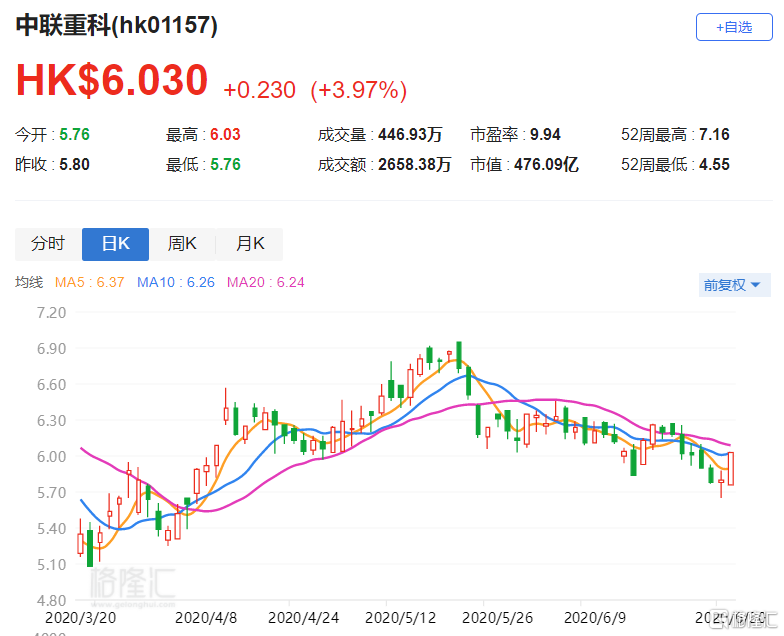Expand the 前复权 adjustment dropdown
The width and height of the screenshot is (784, 636).
point(734,285)
